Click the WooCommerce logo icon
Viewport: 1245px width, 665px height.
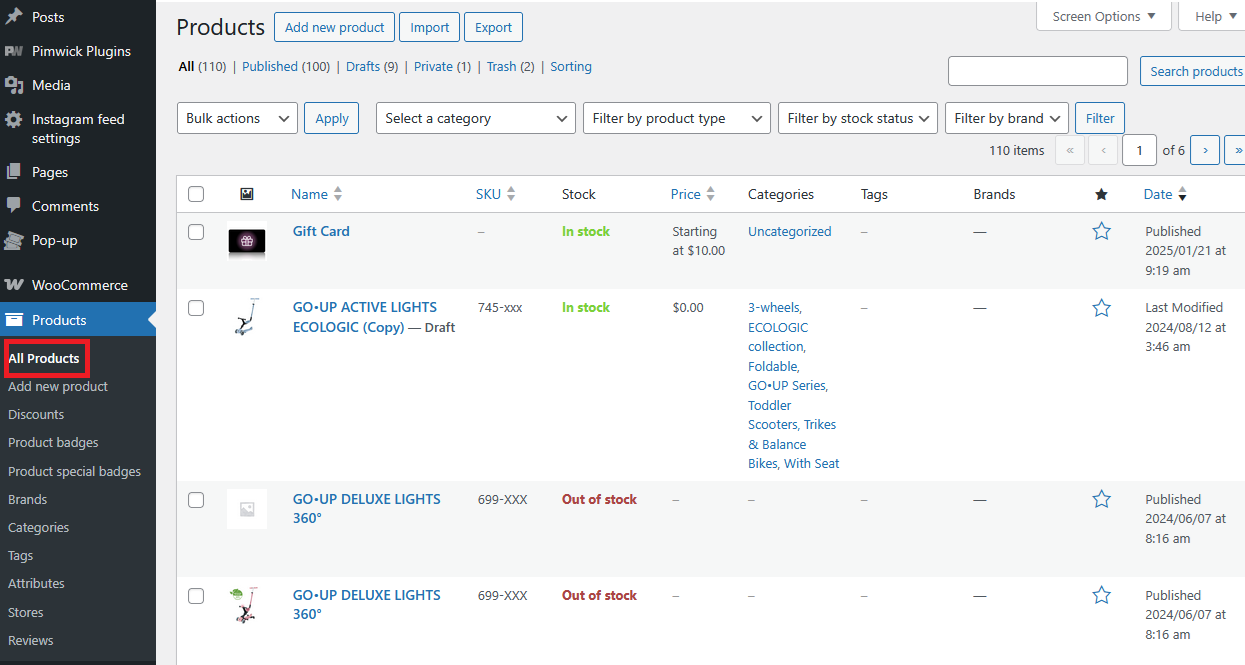(14, 285)
